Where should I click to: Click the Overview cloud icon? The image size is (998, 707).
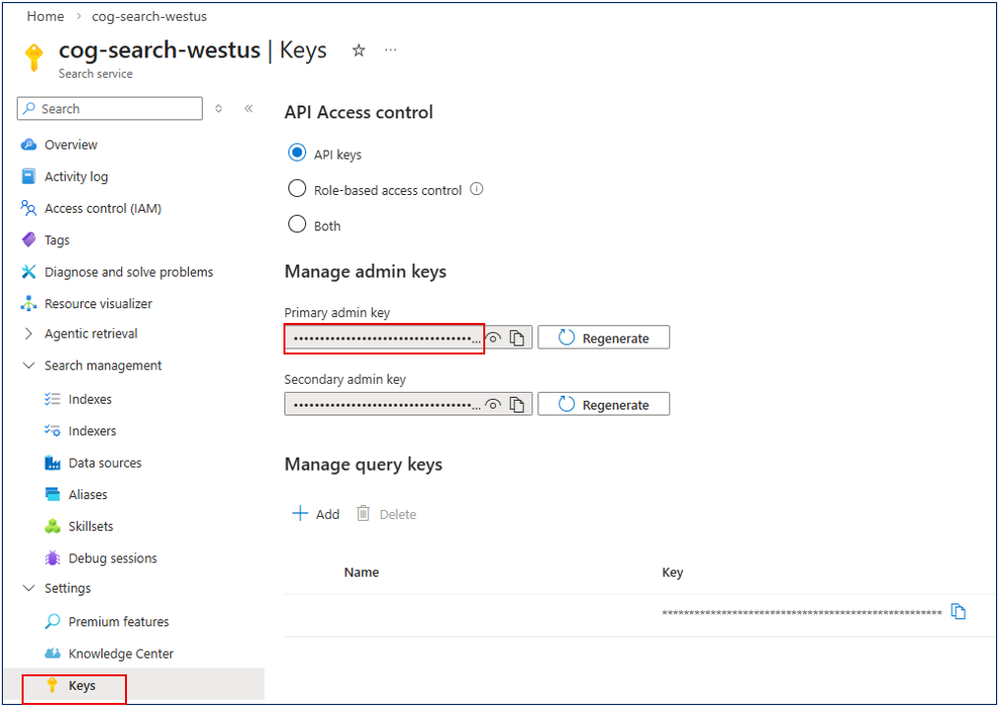(29, 144)
